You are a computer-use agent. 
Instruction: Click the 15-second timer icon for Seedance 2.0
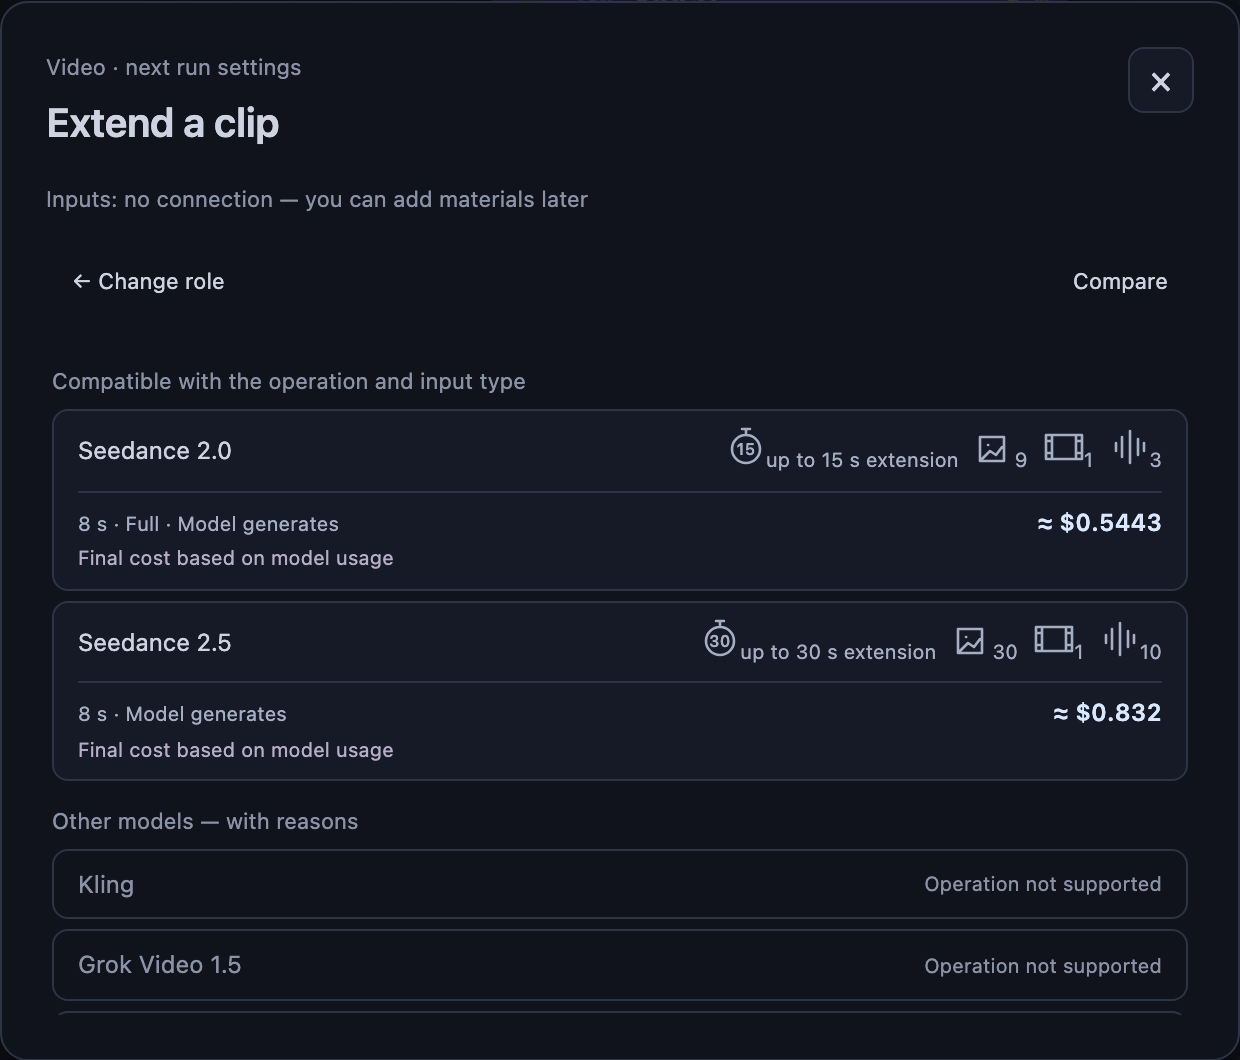pos(745,447)
